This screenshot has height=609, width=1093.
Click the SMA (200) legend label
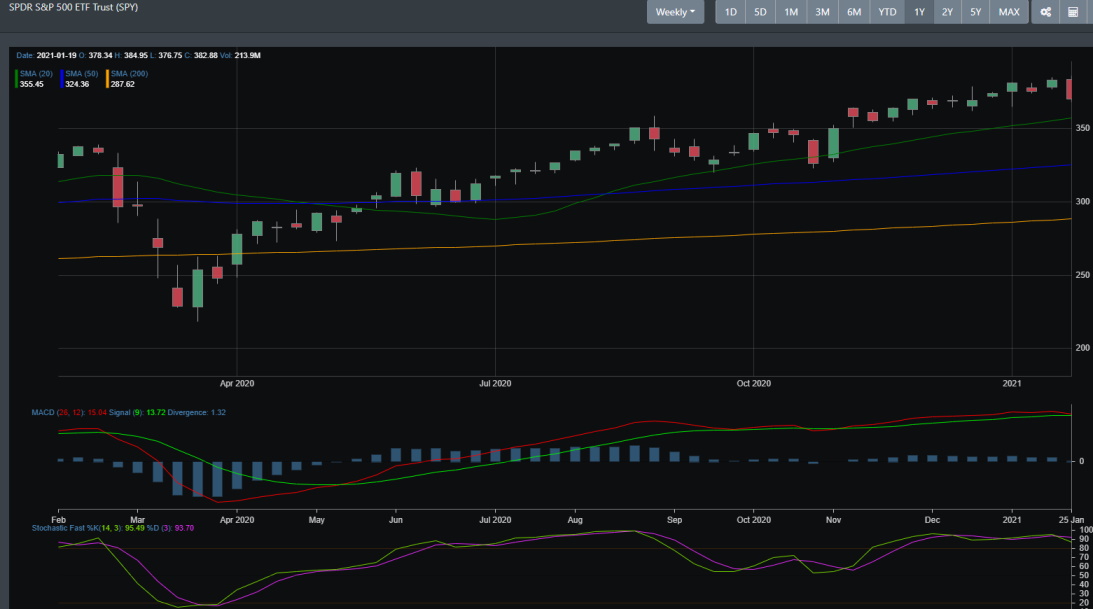129,74
